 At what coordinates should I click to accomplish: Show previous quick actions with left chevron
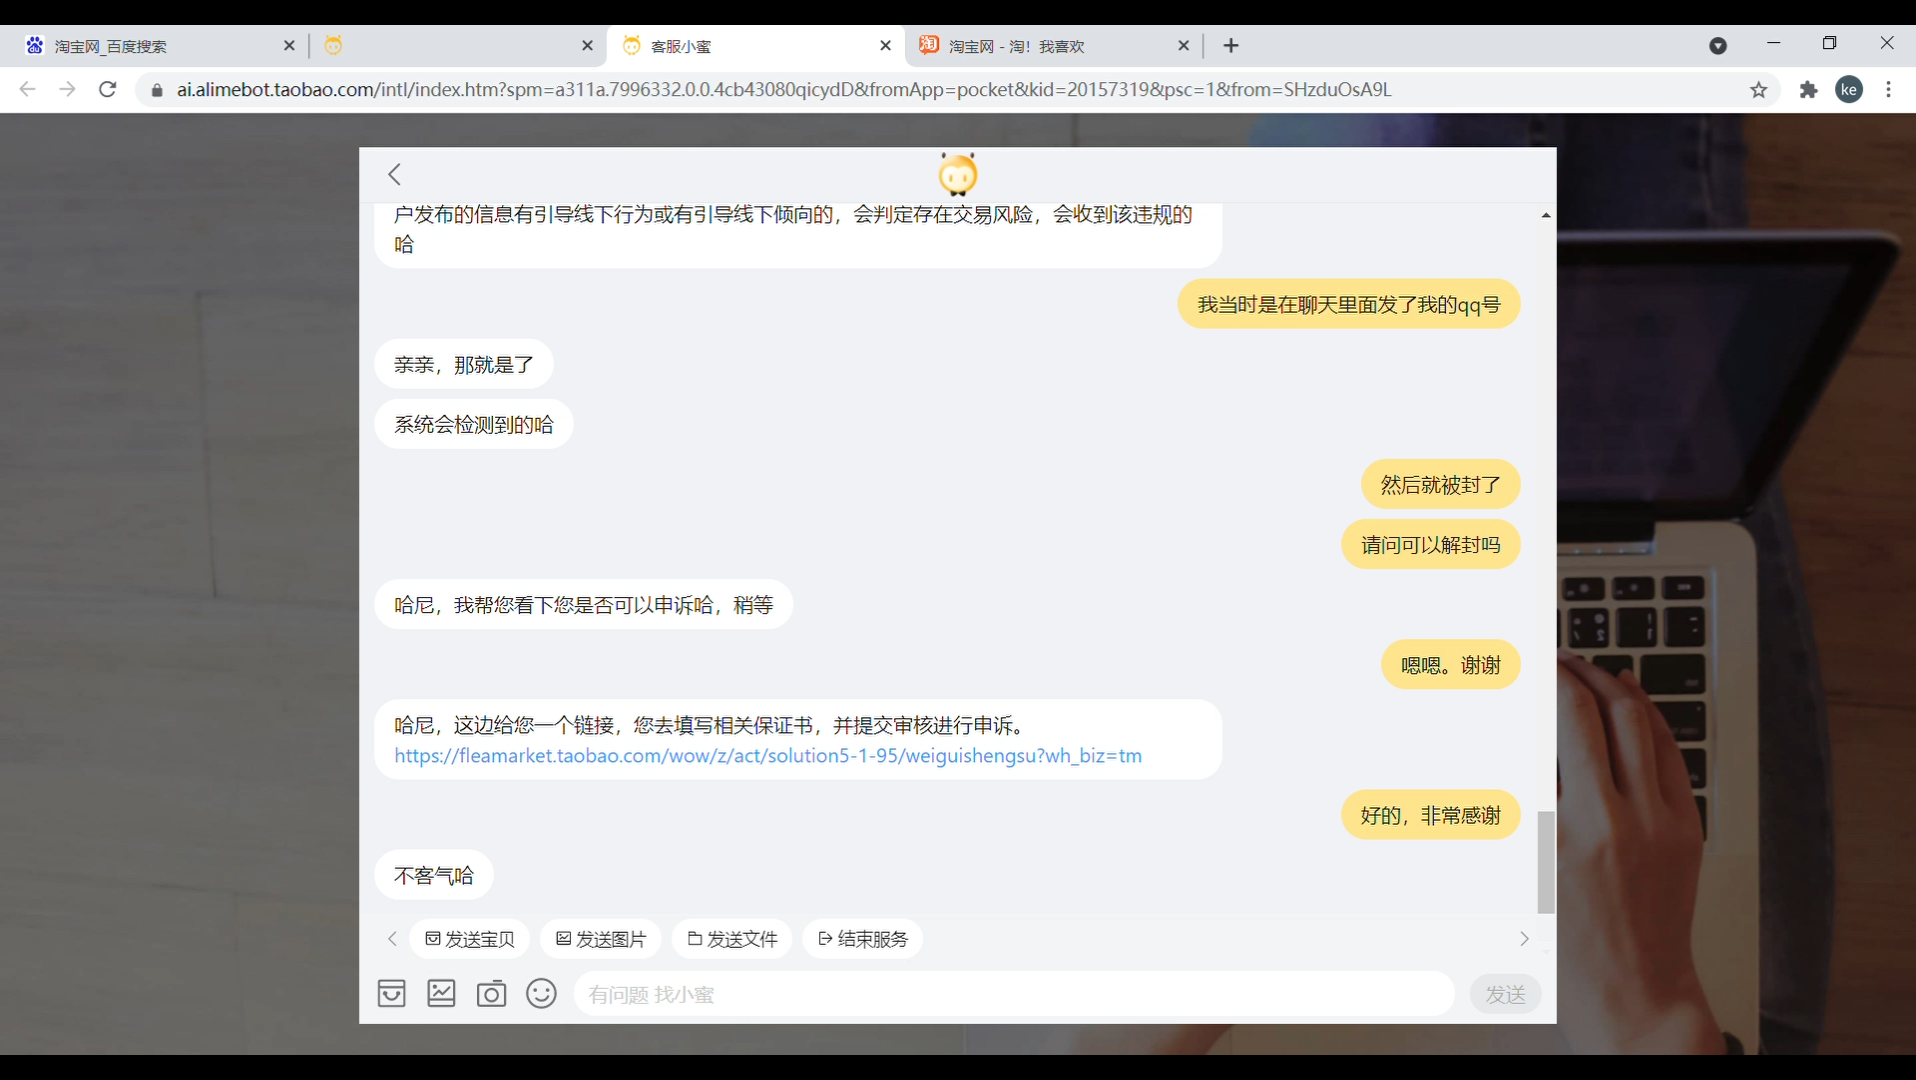click(392, 939)
